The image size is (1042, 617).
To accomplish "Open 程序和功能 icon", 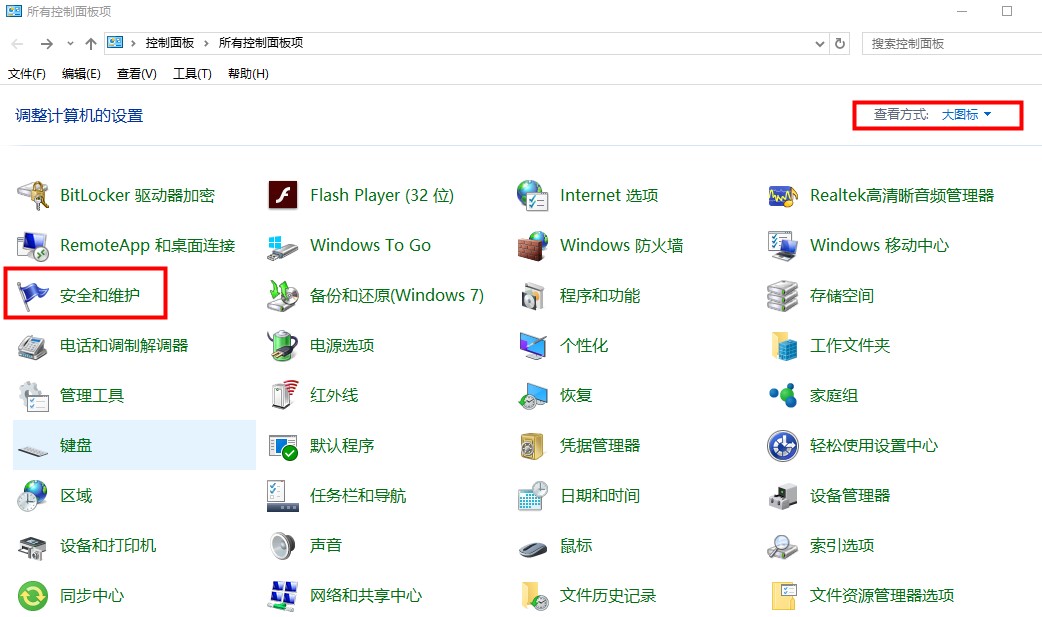I will tap(532, 296).
